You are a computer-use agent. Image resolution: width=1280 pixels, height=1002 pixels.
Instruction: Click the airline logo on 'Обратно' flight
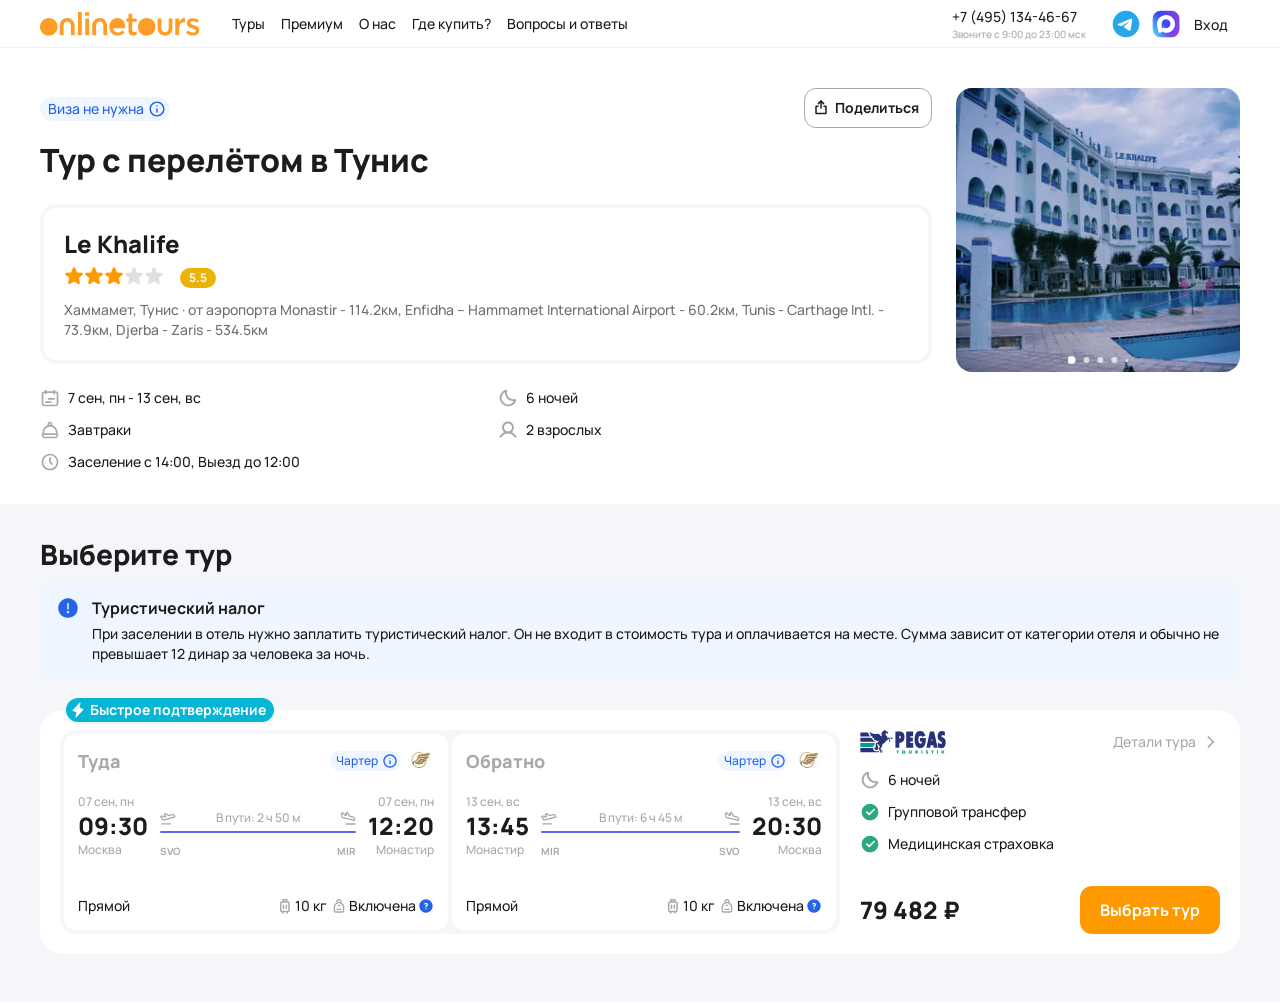click(x=809, y=760)
